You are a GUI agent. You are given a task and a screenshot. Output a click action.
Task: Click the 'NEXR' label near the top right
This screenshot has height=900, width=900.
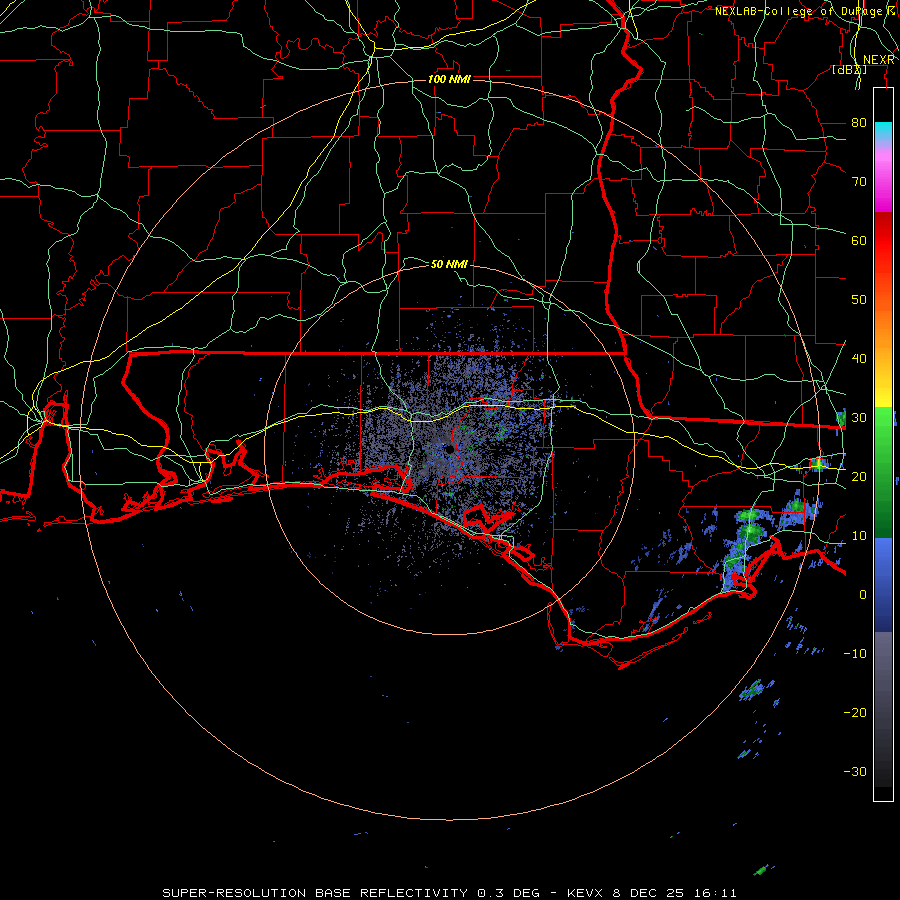pyautogui.click(x=879, y=60)
